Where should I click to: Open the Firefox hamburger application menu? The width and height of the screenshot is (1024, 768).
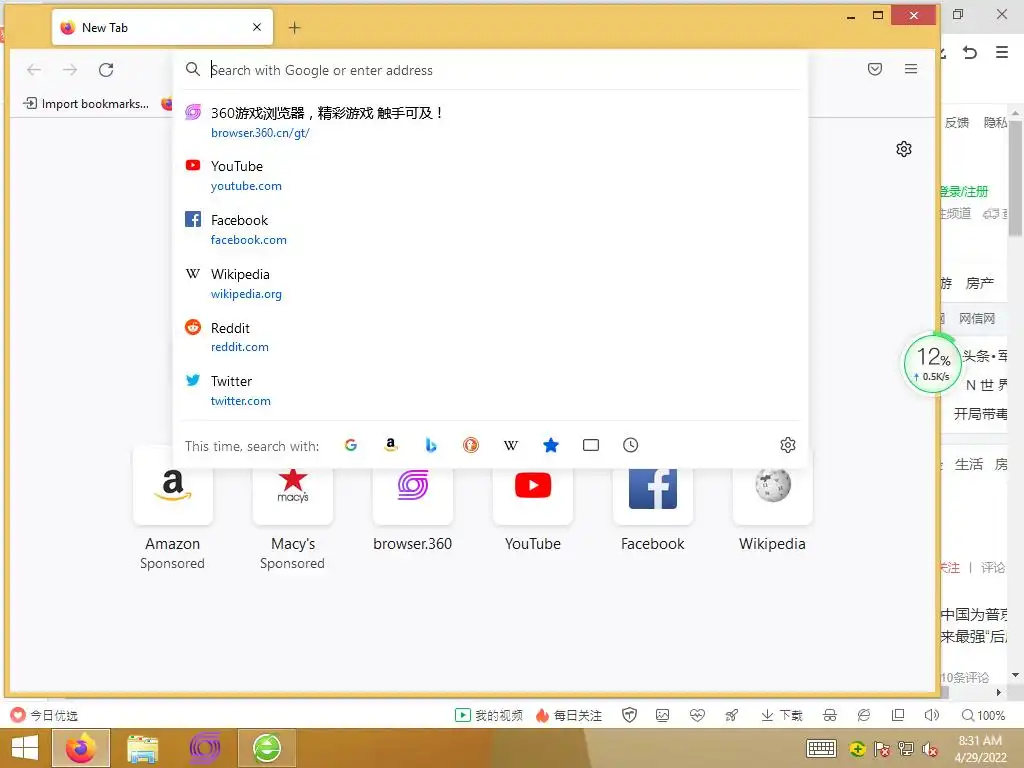(x=911, y=69)
